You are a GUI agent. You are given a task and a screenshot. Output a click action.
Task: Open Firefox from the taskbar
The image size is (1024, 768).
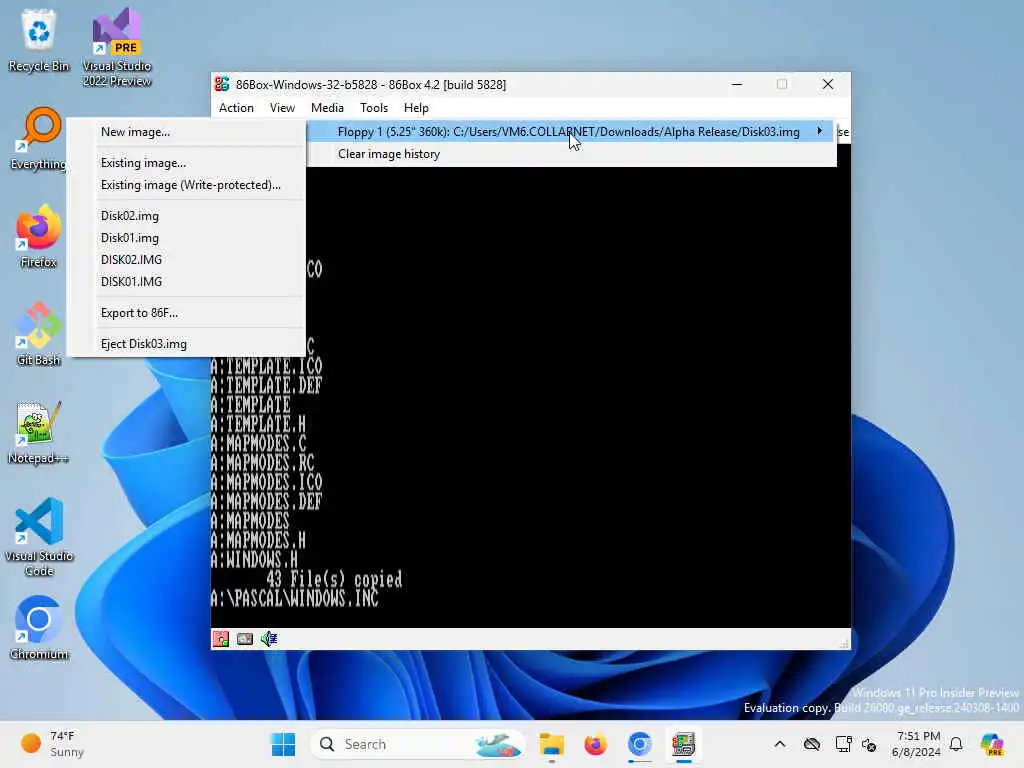(595, 744)
